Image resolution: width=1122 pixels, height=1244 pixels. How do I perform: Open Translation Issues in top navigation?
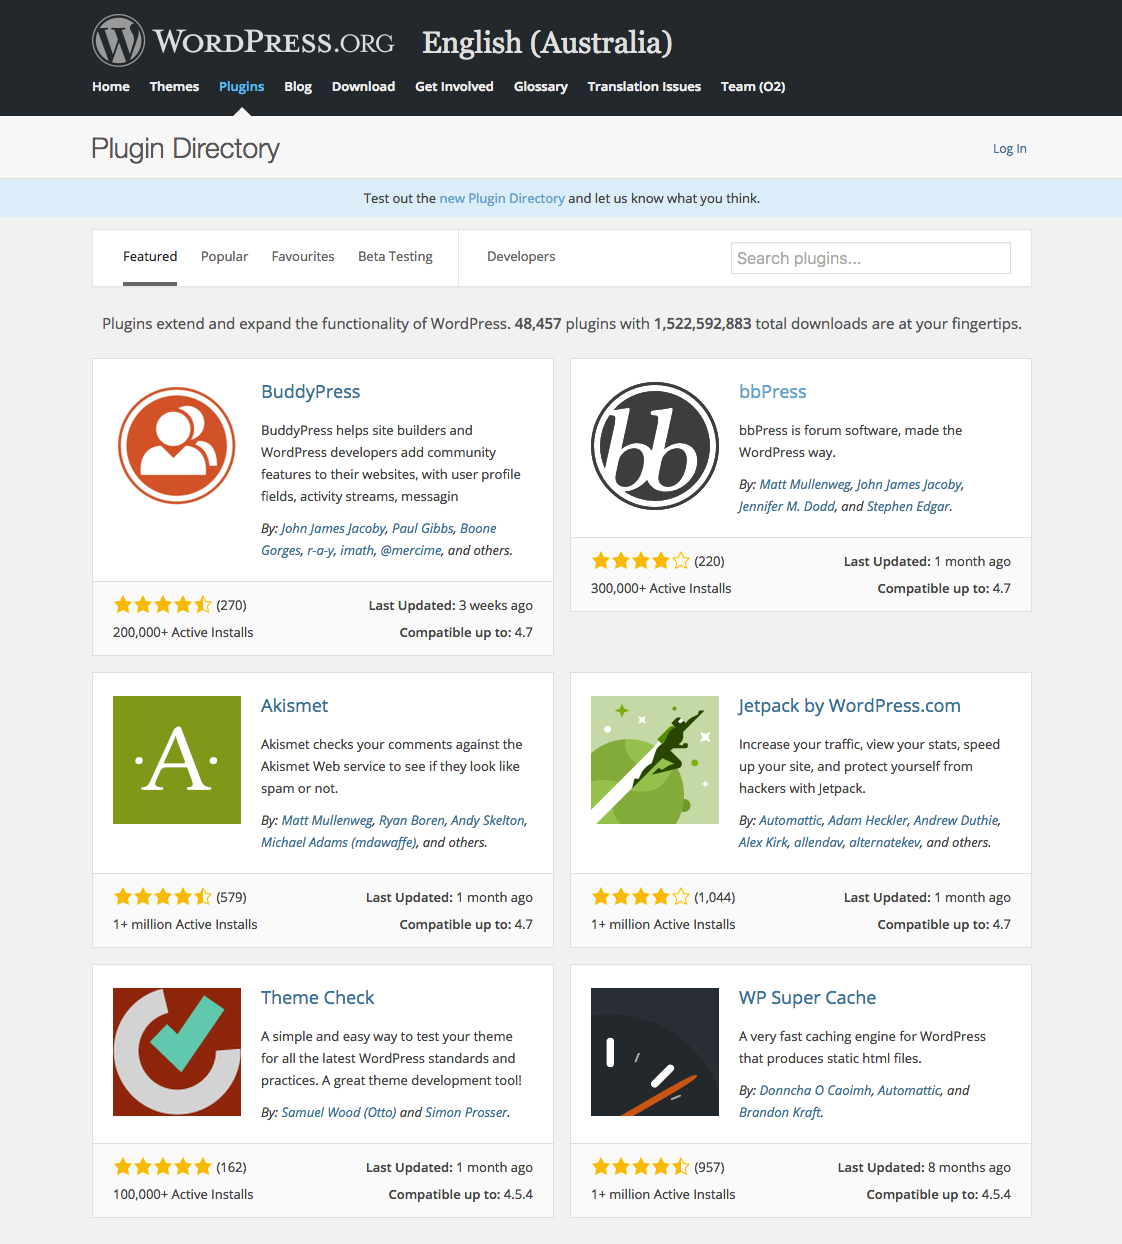[x=644, y=87]
